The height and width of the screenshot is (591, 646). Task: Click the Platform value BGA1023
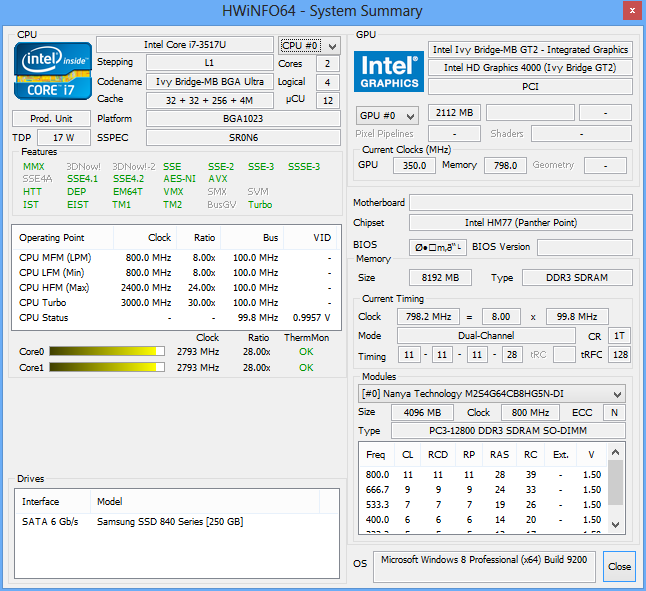(243, 119)
